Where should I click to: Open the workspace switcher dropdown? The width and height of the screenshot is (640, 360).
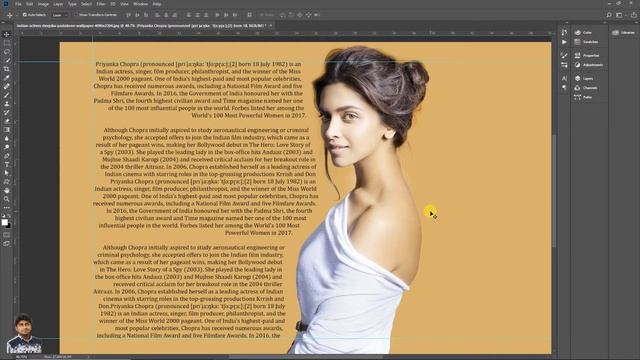point(620,15)
